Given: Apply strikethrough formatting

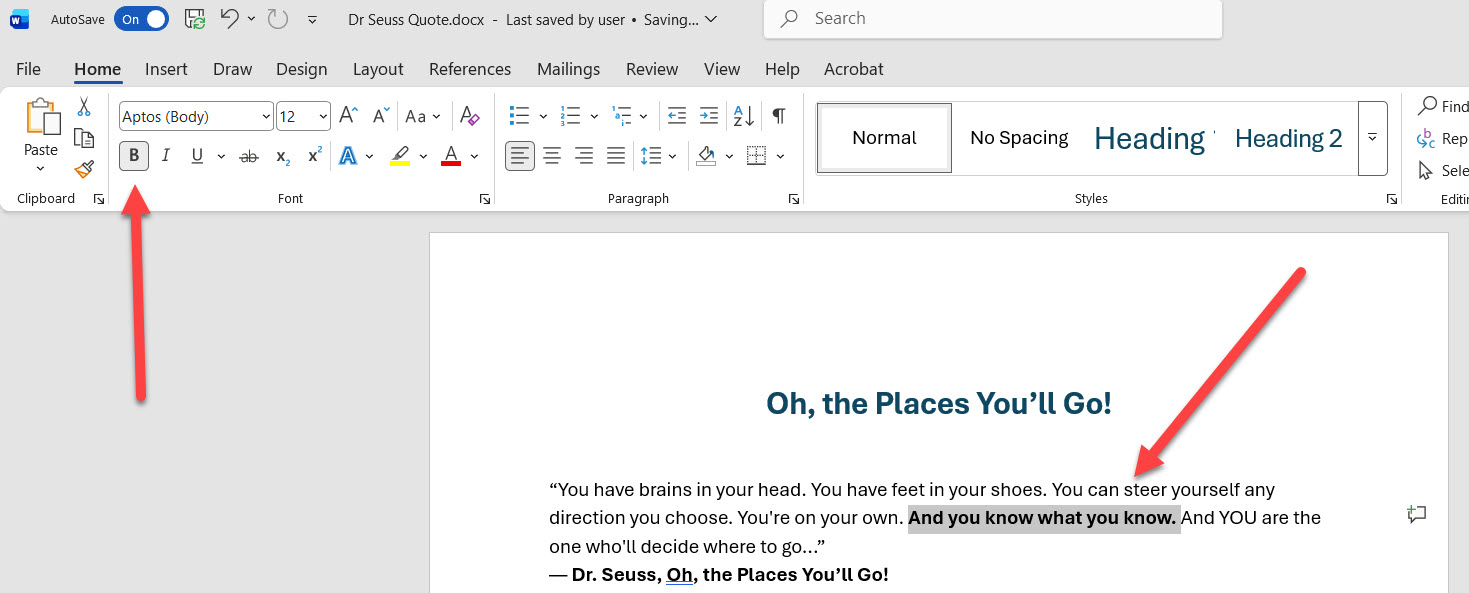Looking at the screenshot, I should point(250,156).
